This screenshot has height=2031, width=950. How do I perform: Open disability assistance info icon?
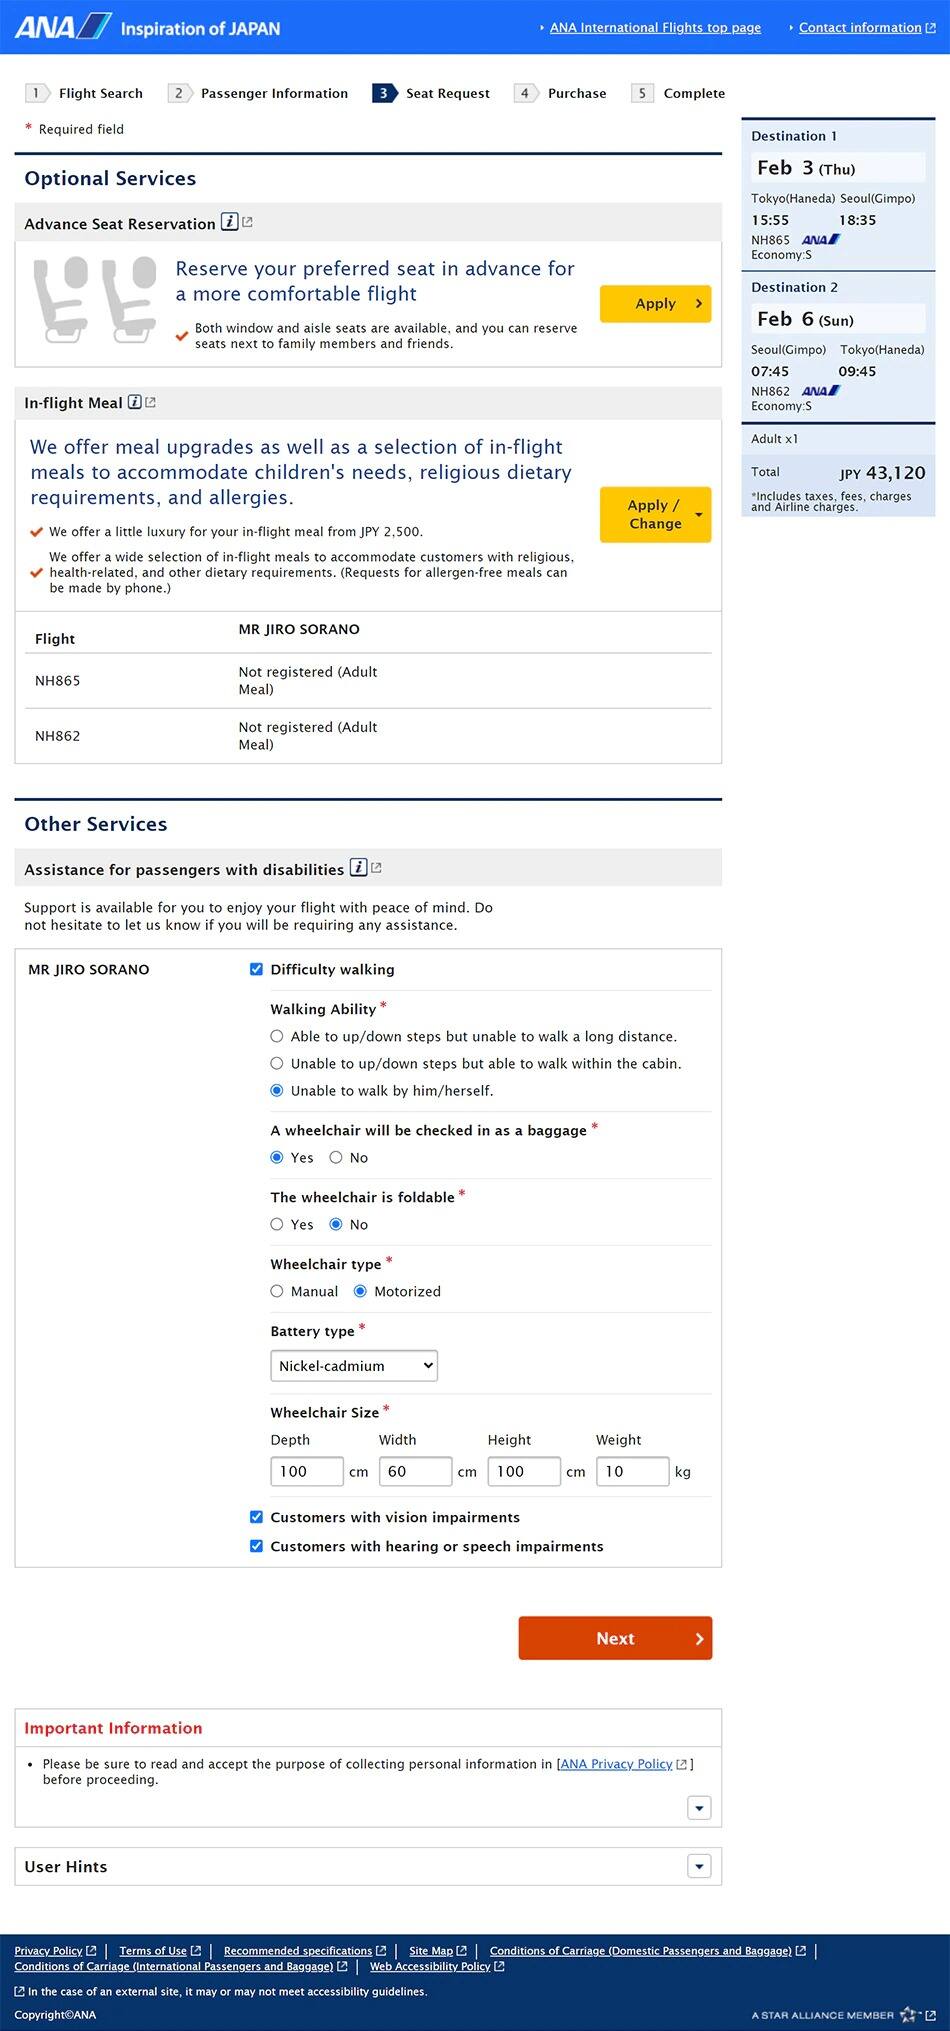click(x=358, y=868)
